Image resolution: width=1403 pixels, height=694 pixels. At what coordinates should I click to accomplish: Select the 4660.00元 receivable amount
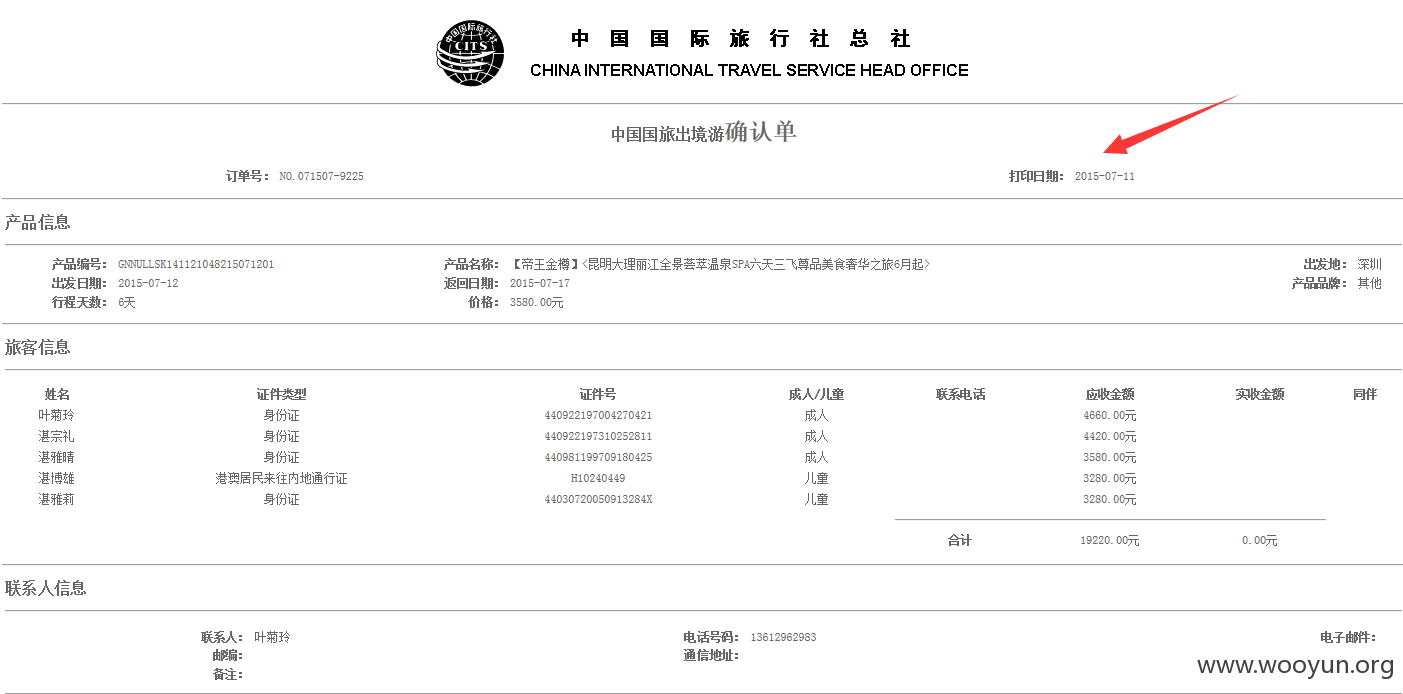(1110, 415)
